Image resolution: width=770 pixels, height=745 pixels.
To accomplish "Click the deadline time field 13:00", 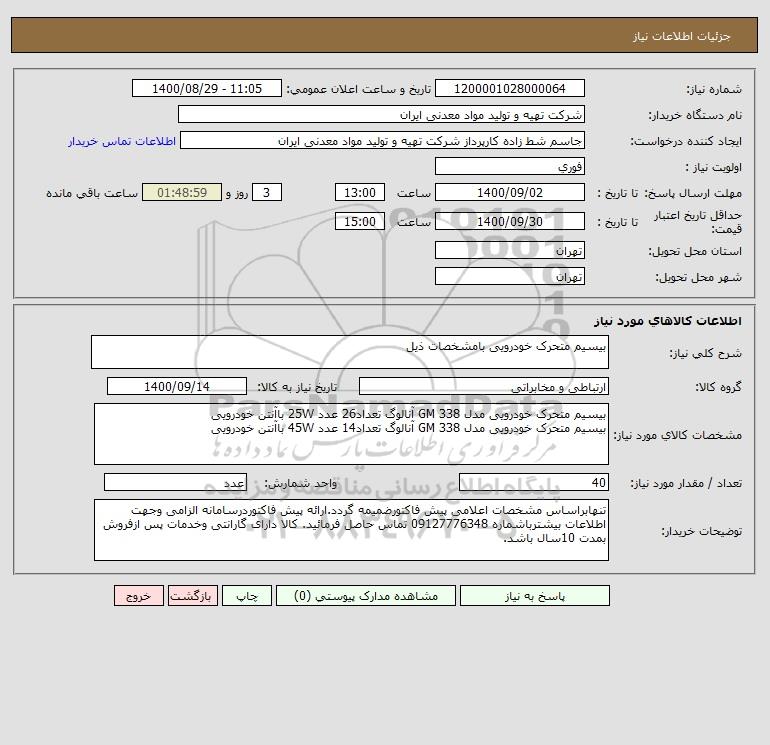I will tap(360, 193).
